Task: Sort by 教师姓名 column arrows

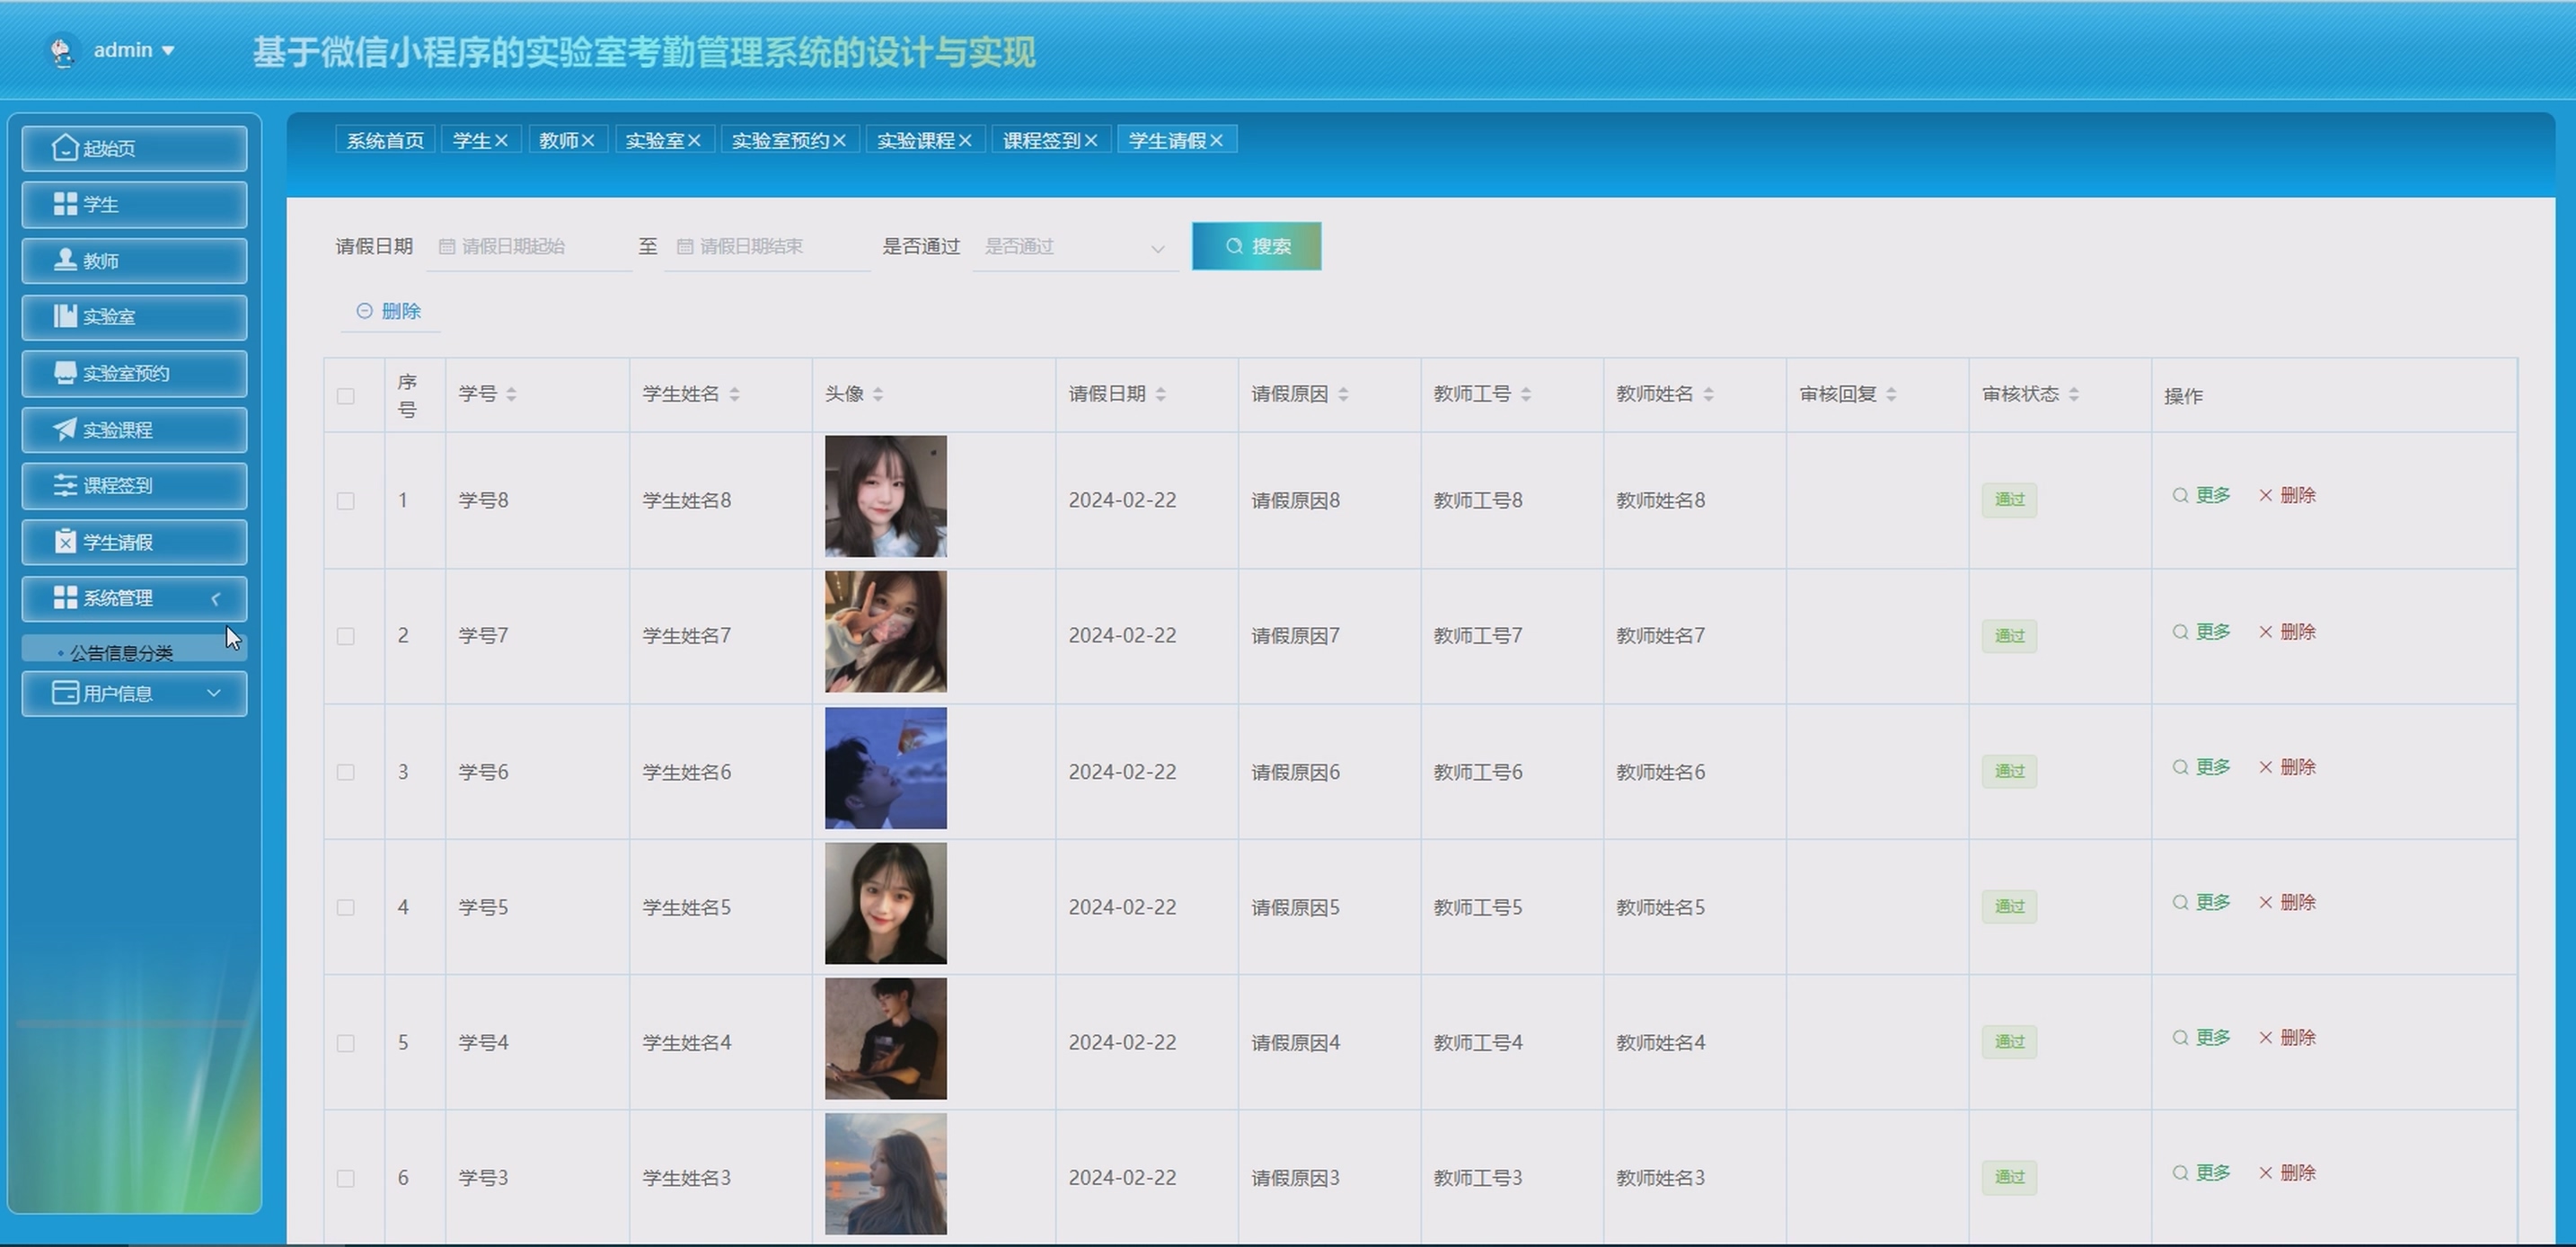Action: point(1708,394)
